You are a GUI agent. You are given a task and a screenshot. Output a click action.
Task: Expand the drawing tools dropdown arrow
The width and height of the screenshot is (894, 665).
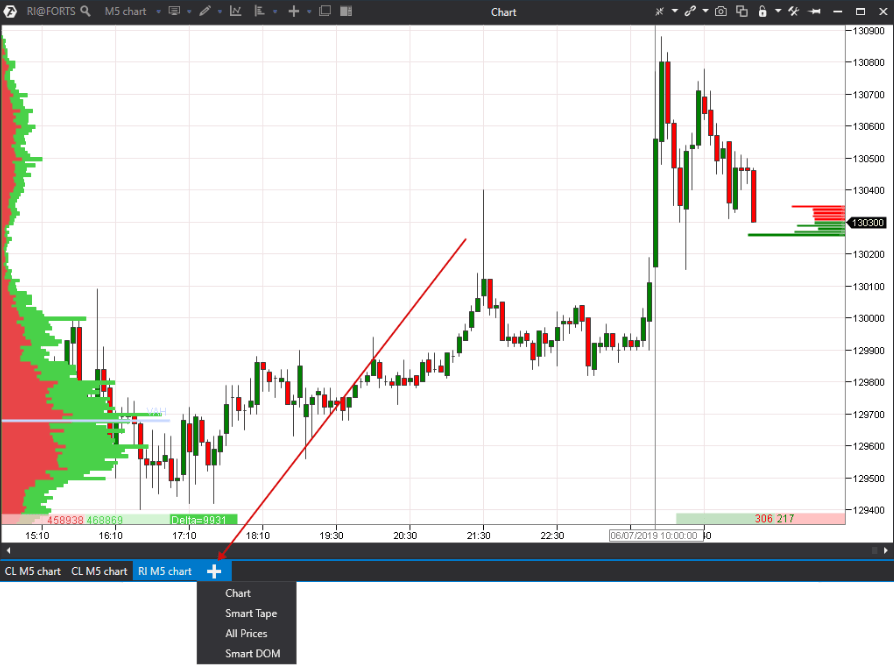[x=219, y=11]
